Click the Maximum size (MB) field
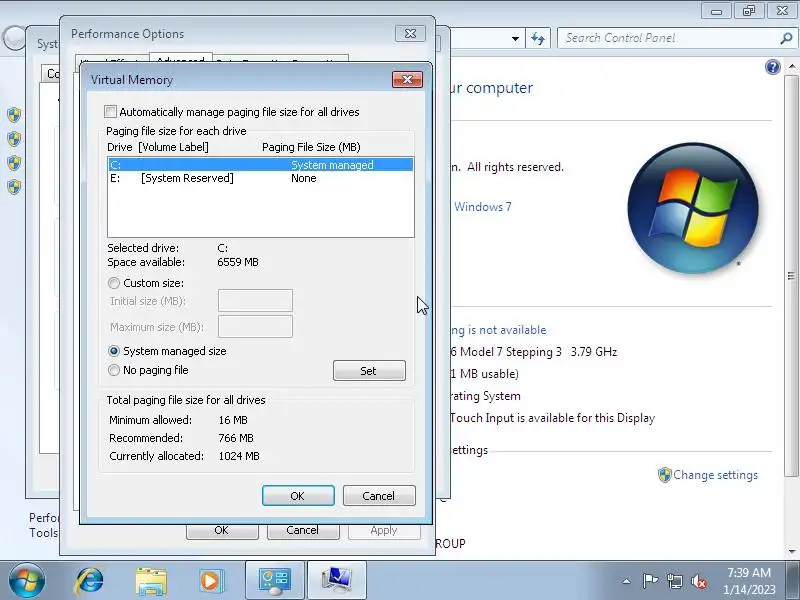Viewport: 800px width, 600px height. 255,327
